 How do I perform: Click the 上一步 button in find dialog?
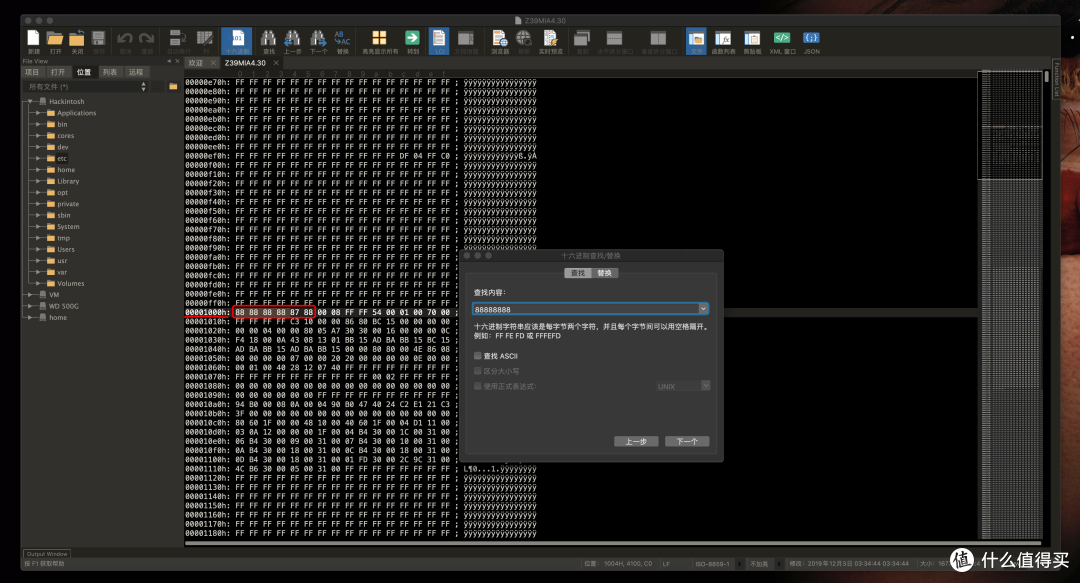coord(636,441)
